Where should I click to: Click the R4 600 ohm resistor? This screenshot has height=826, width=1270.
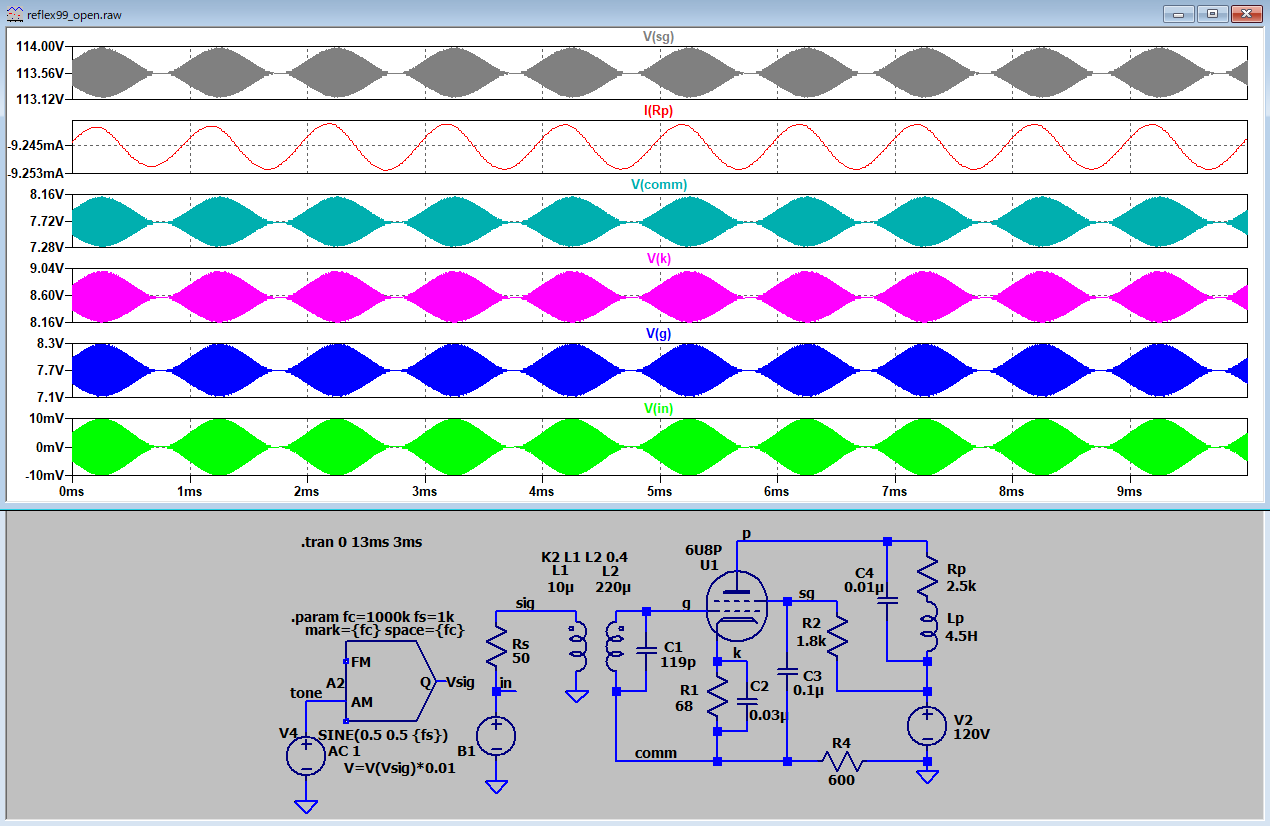(841, 762)
